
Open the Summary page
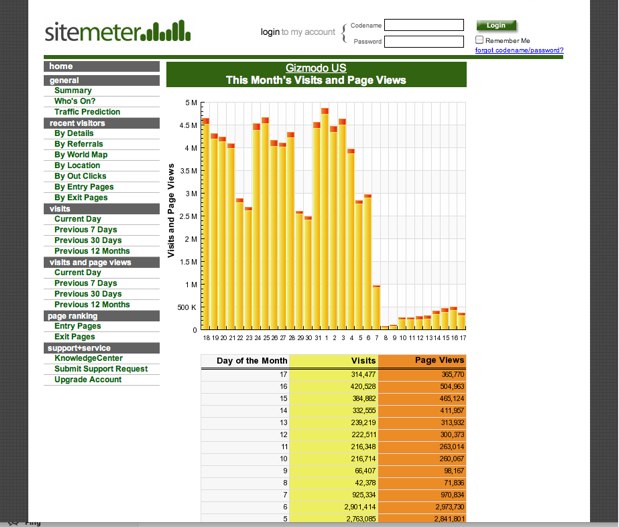(x=73, y=90)
